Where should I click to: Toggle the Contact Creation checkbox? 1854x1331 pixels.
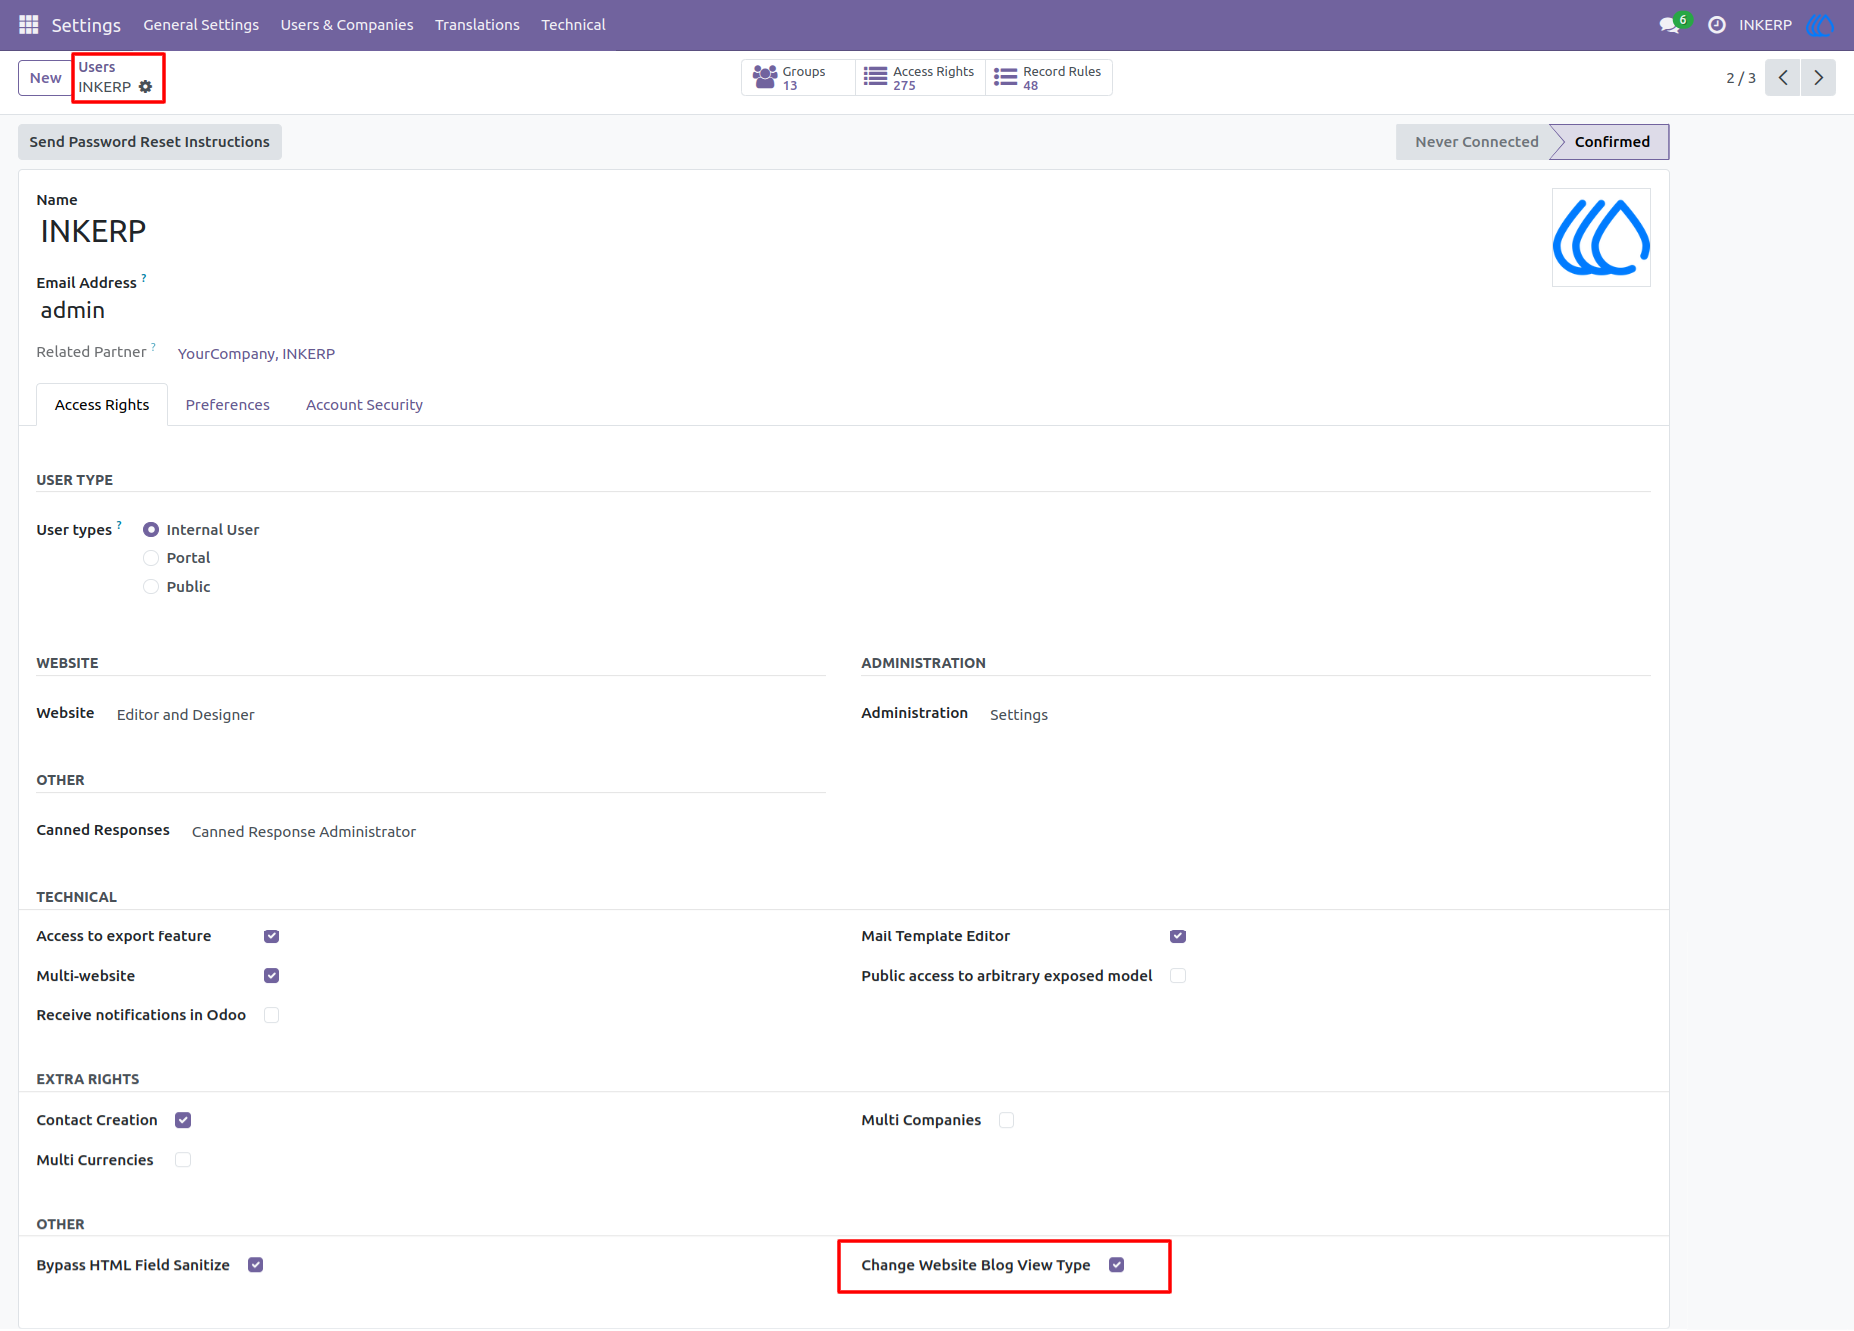[x=183, y=1120]
